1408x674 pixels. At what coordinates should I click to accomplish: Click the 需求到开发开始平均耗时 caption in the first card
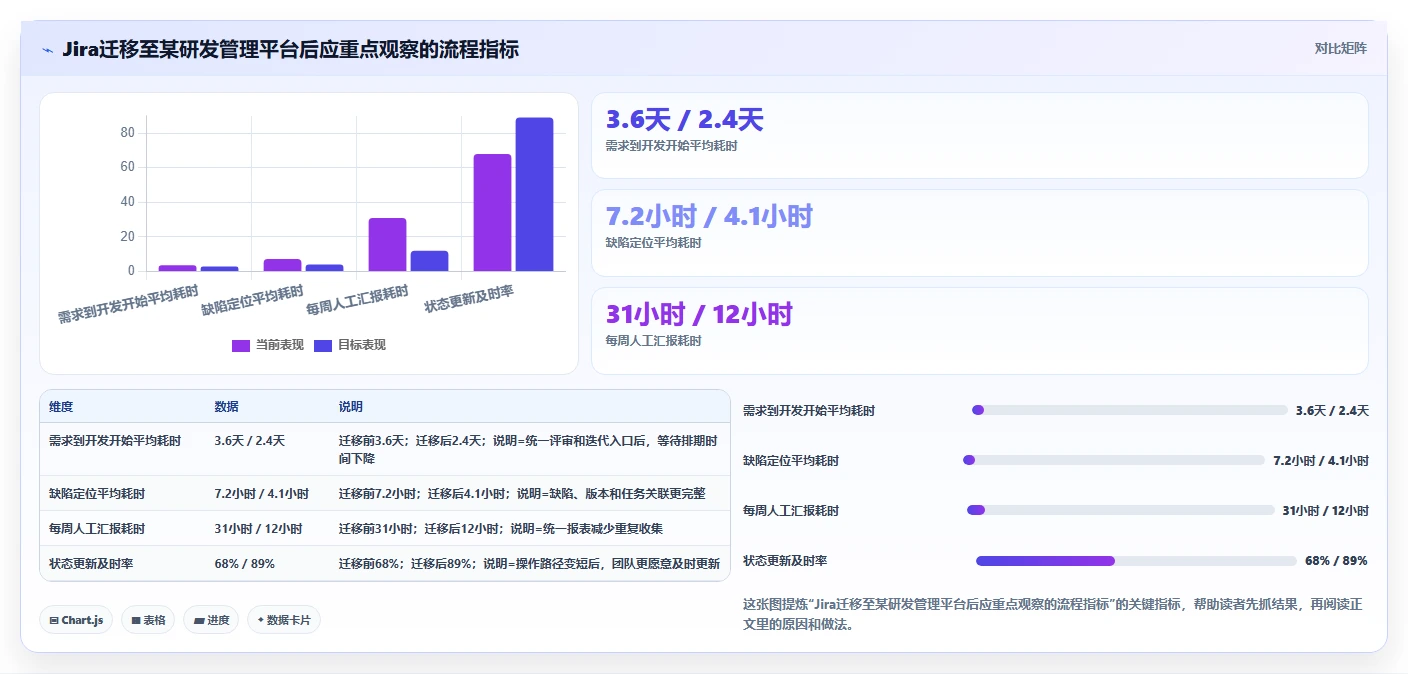(x=671, y=146)
